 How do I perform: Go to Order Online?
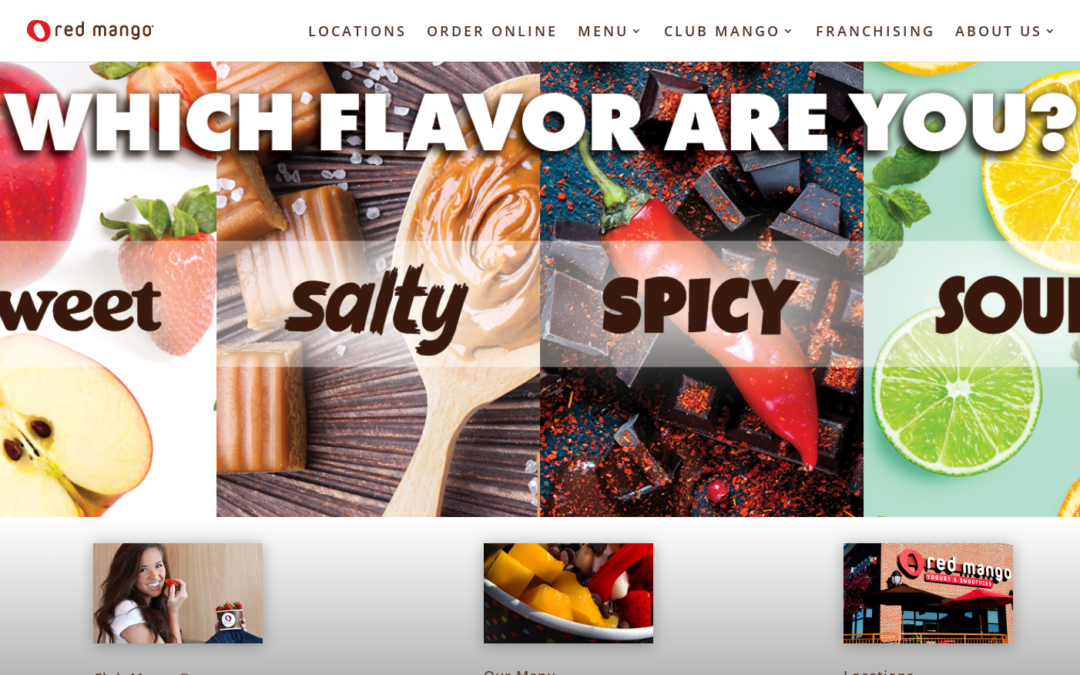492,31
